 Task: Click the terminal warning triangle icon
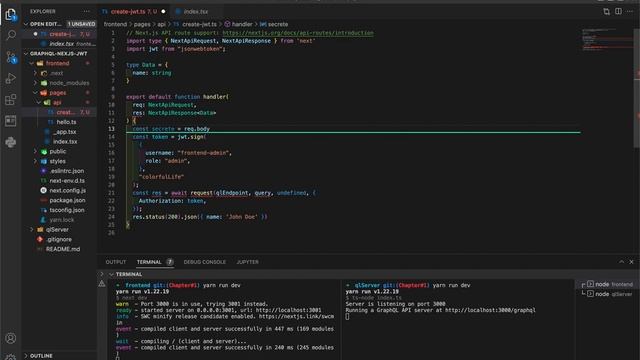point(102,284)
